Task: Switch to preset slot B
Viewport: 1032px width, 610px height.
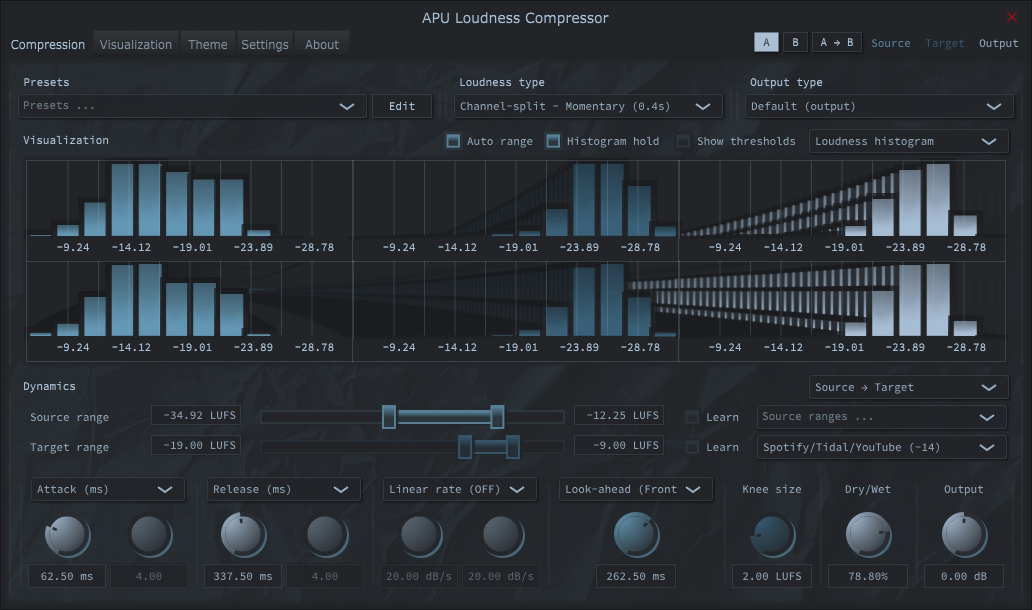Action: [x=795, y=42]
